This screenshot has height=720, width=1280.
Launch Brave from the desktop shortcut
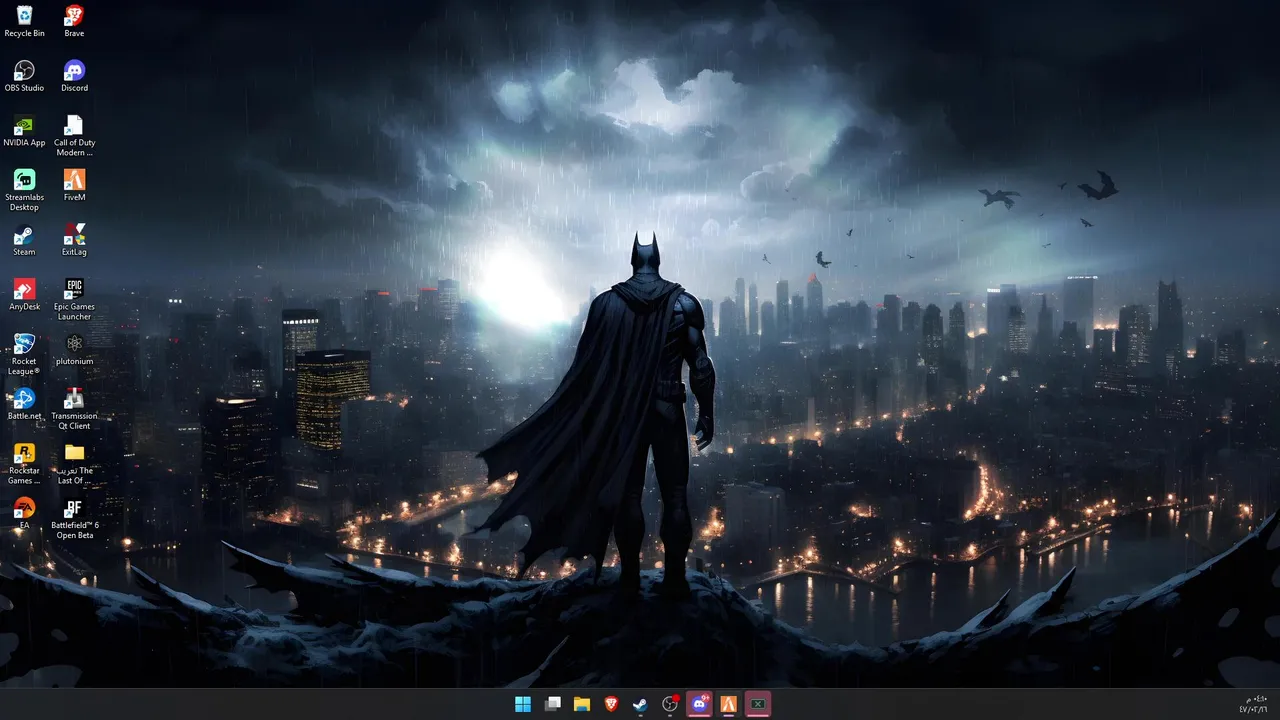pyautogui.click(x=74, y=21)
